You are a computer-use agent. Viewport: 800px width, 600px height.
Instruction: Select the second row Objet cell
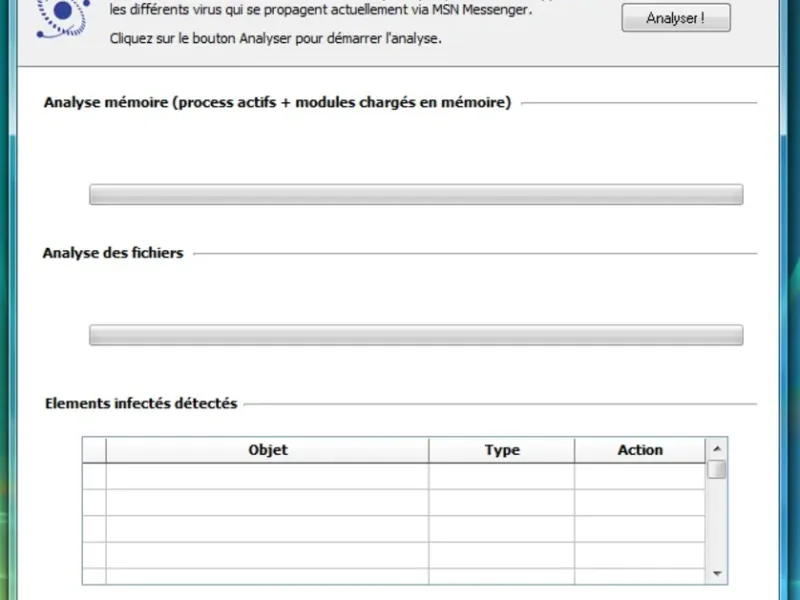coord(267,502)
